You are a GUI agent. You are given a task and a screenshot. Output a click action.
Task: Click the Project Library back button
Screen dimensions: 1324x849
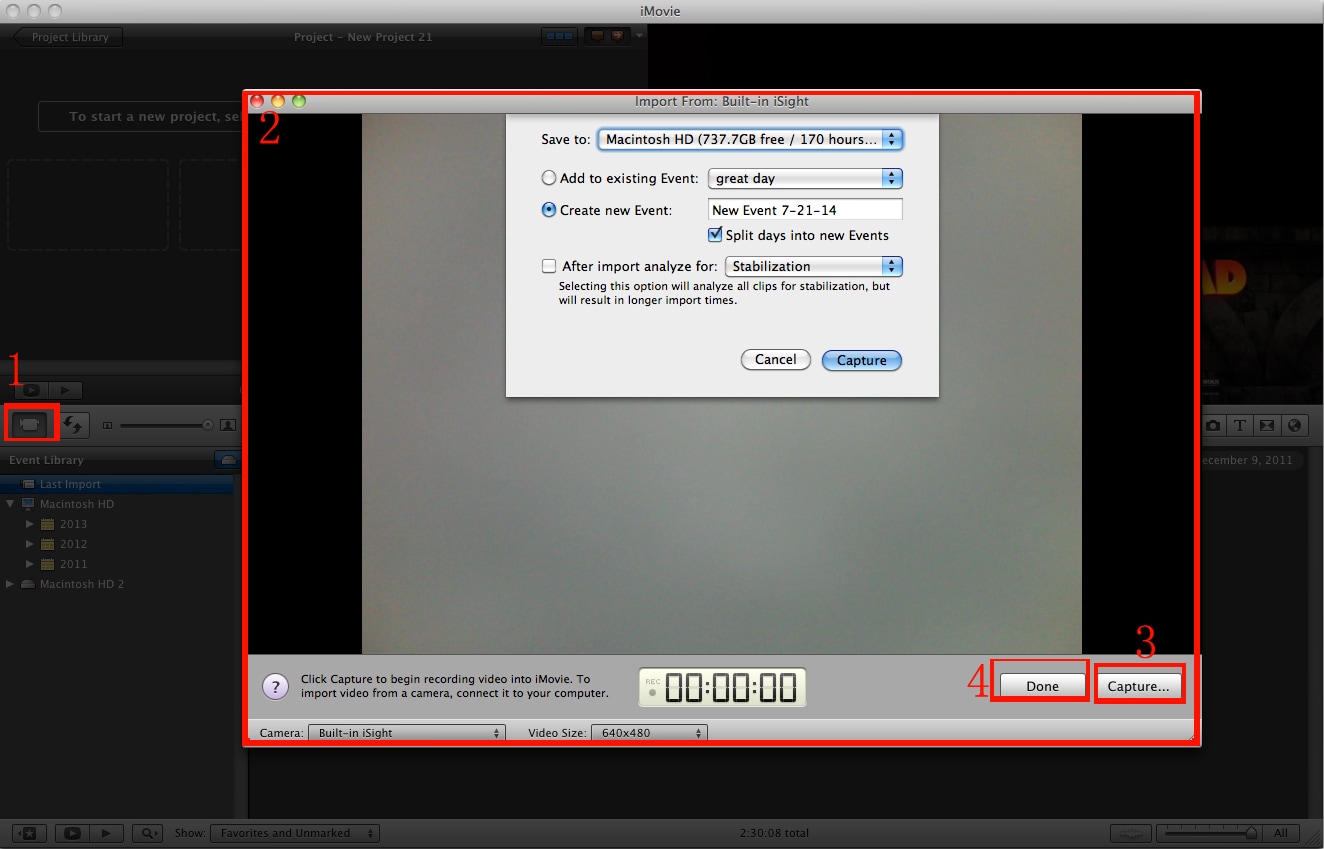[x=67, y=37]
